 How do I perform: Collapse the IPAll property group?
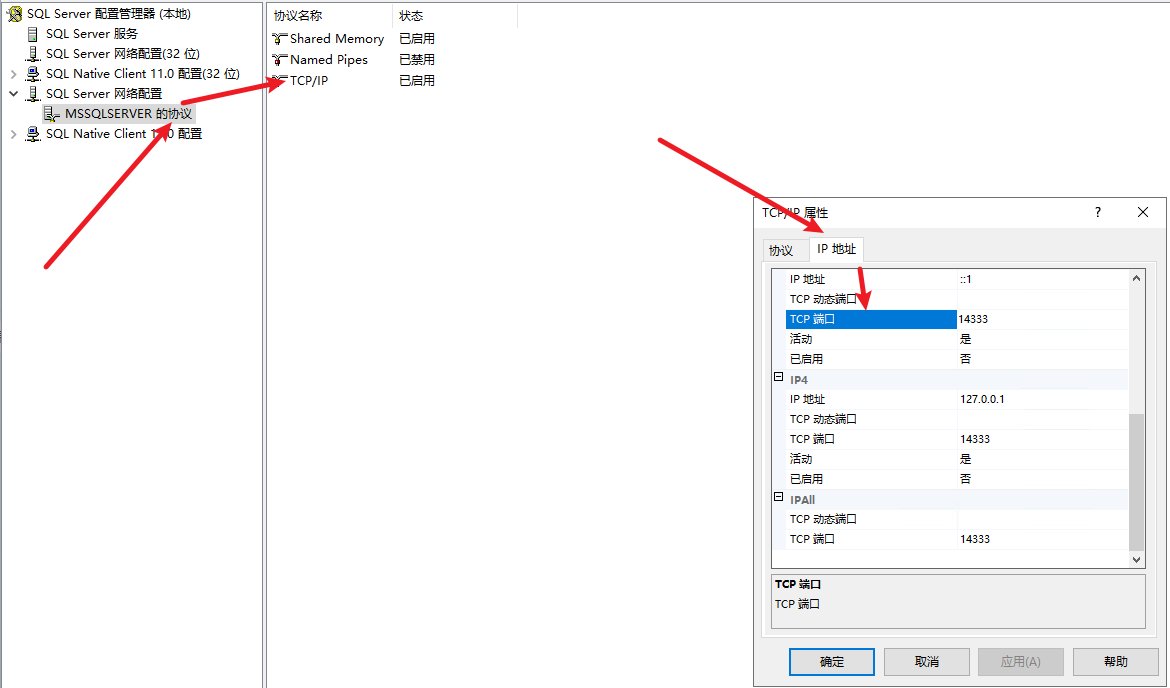click(x=779, y=498)
